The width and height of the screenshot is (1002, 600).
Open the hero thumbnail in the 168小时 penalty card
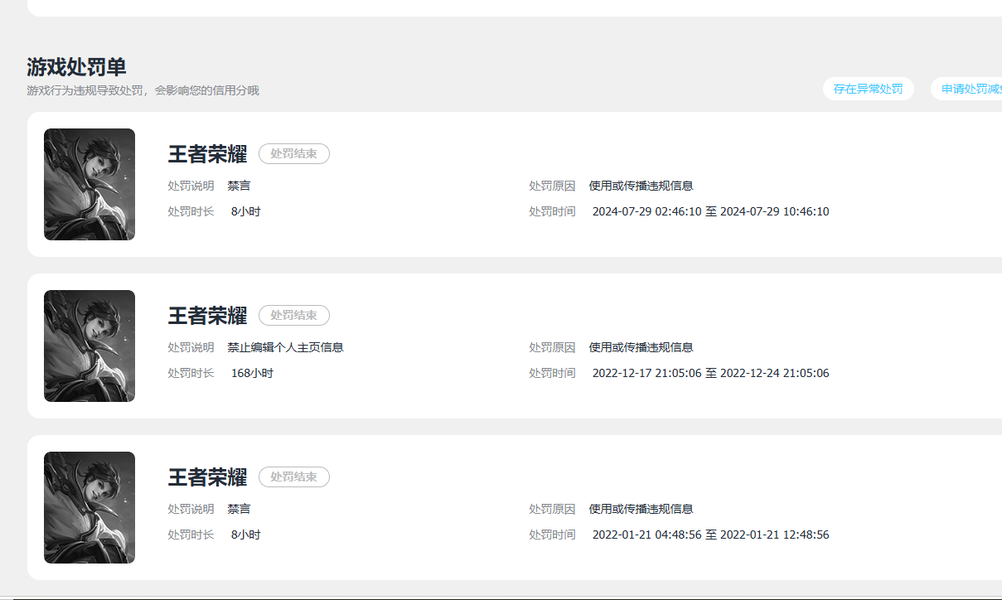pyautogui.click(x=89, y=346)
